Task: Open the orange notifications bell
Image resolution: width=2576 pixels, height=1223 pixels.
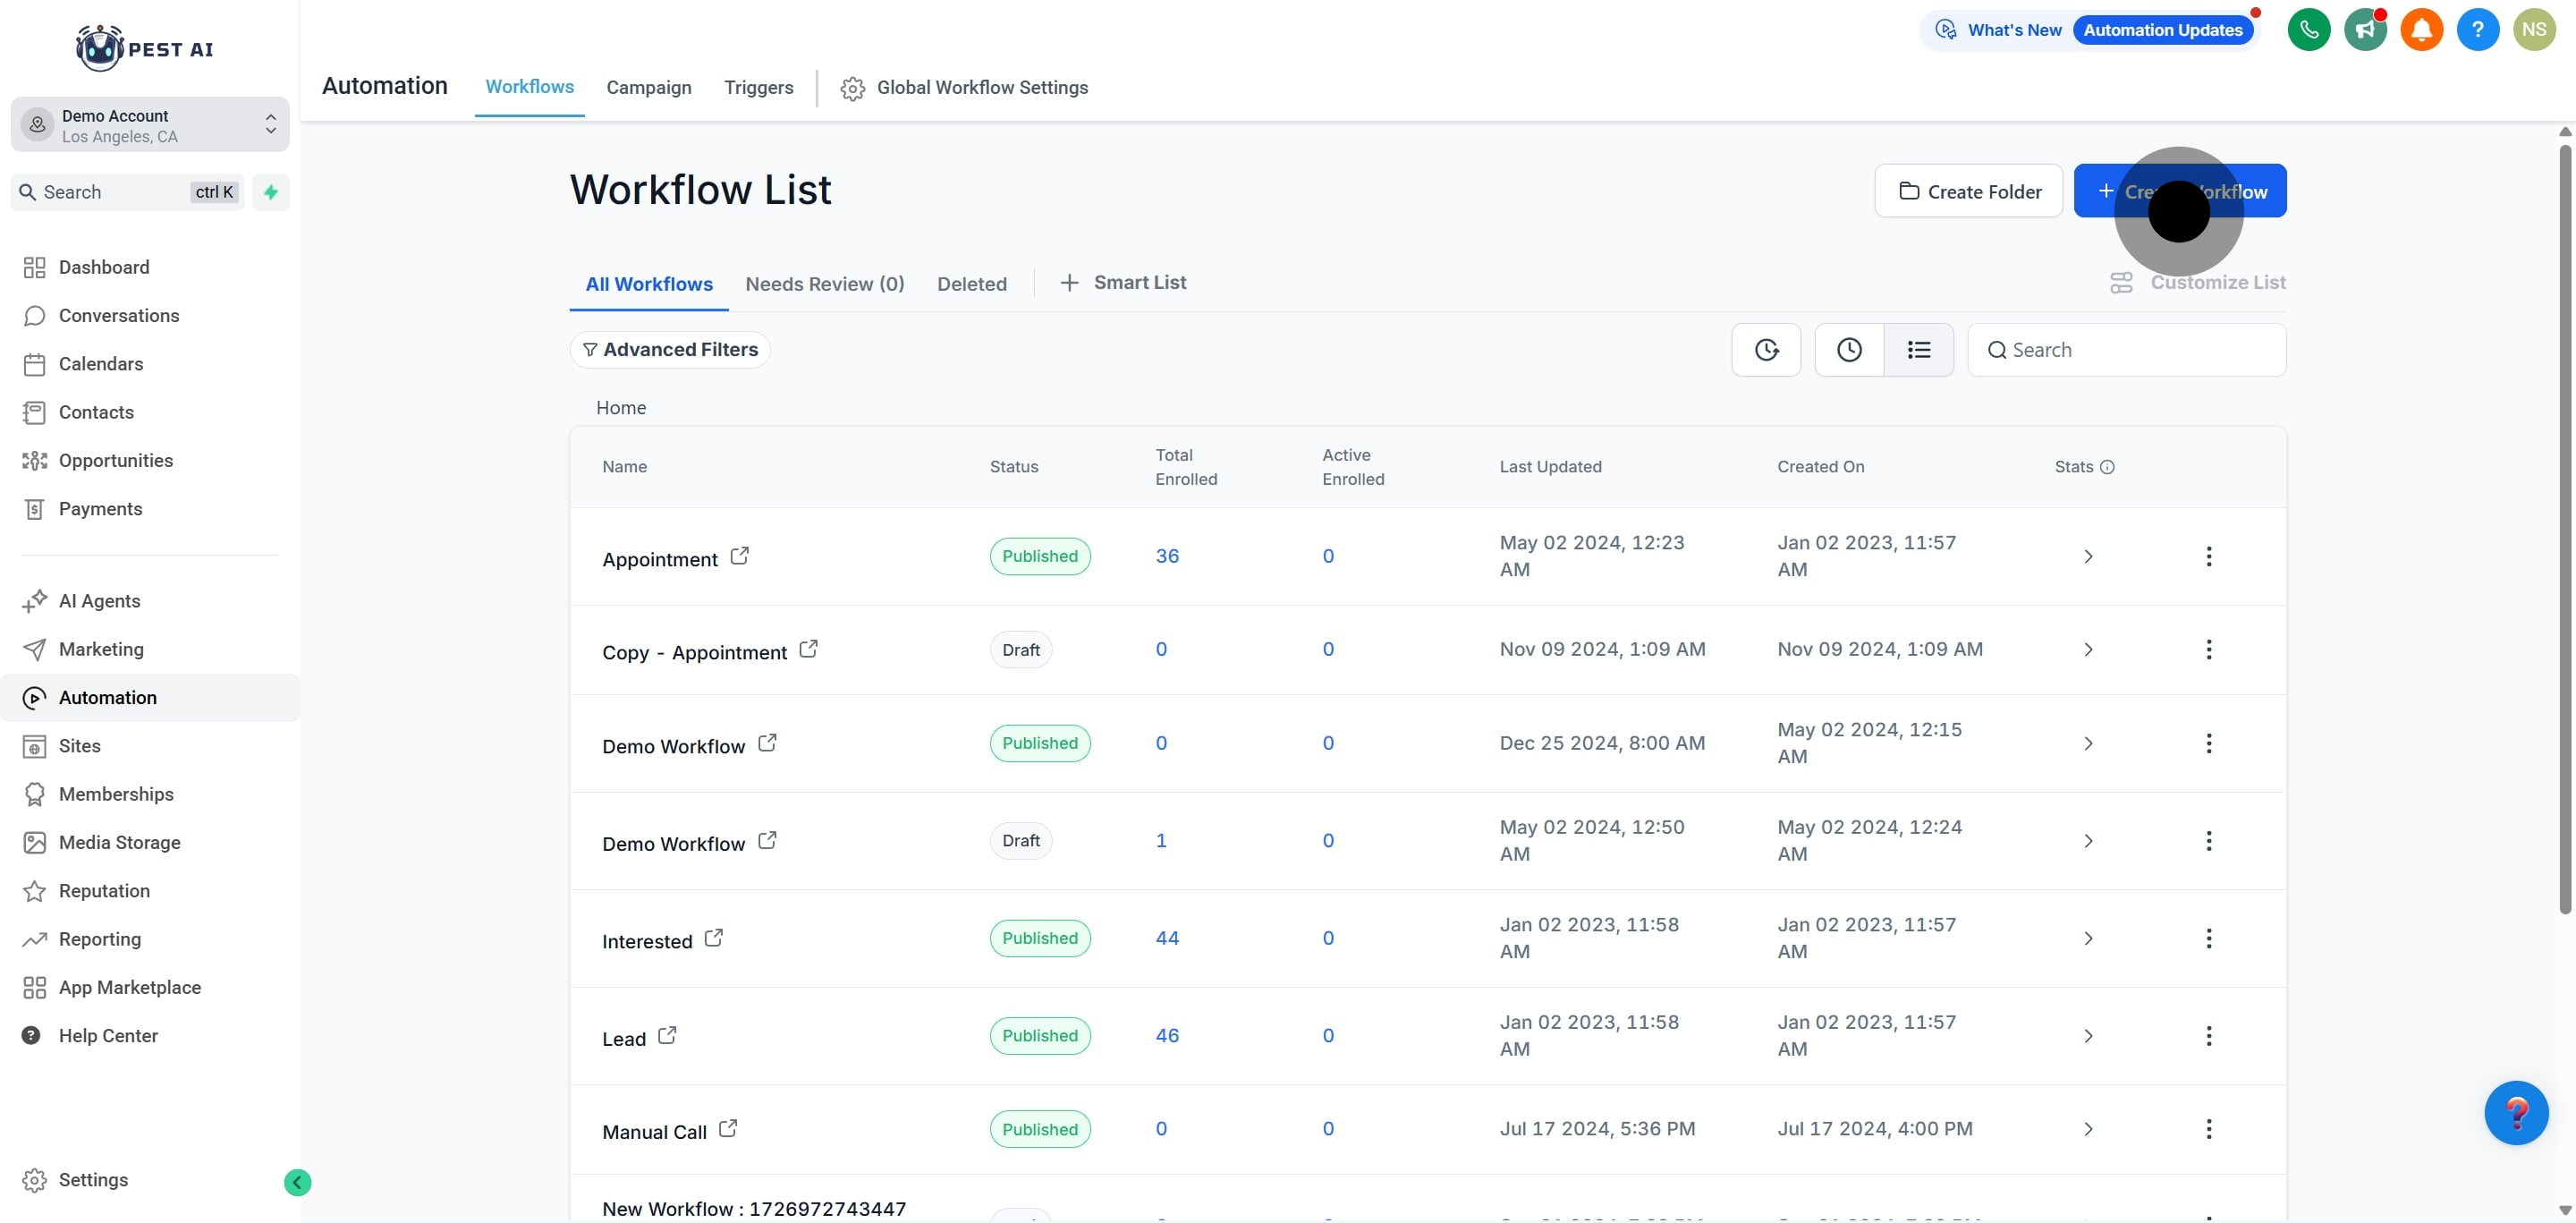Action: click(x=2422, y=29)
